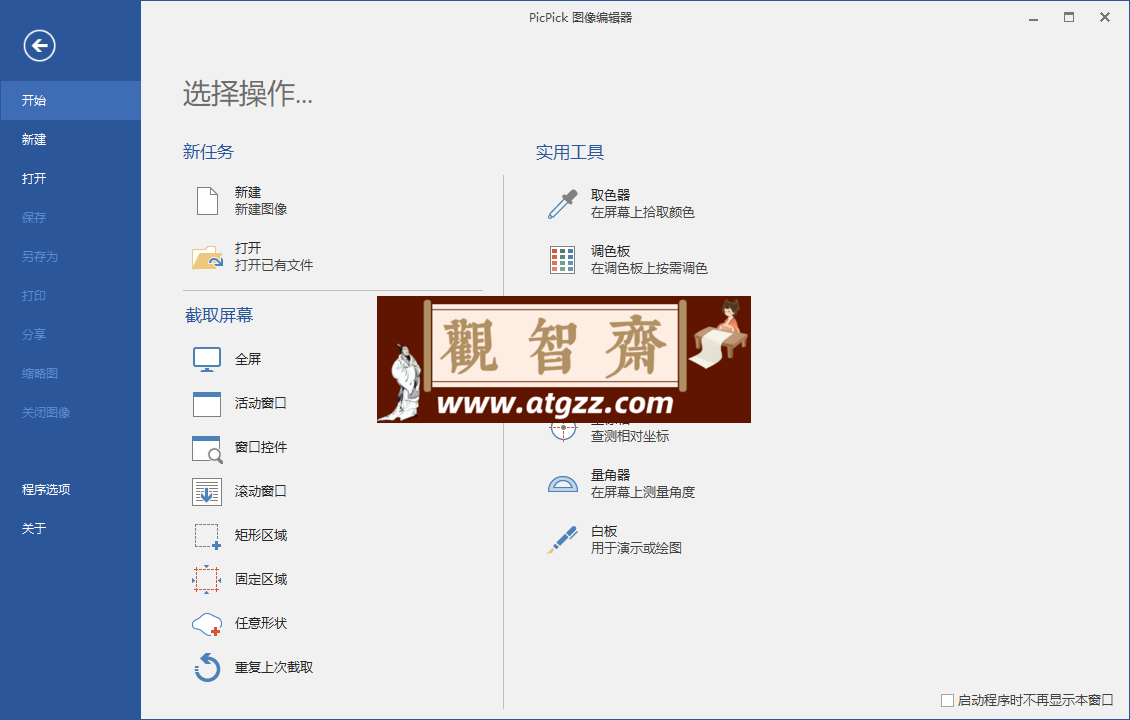The width and height of the screenshot is (1130, 720).
Task: Select 新建 in the sidebar
Action: coord(71,139)
